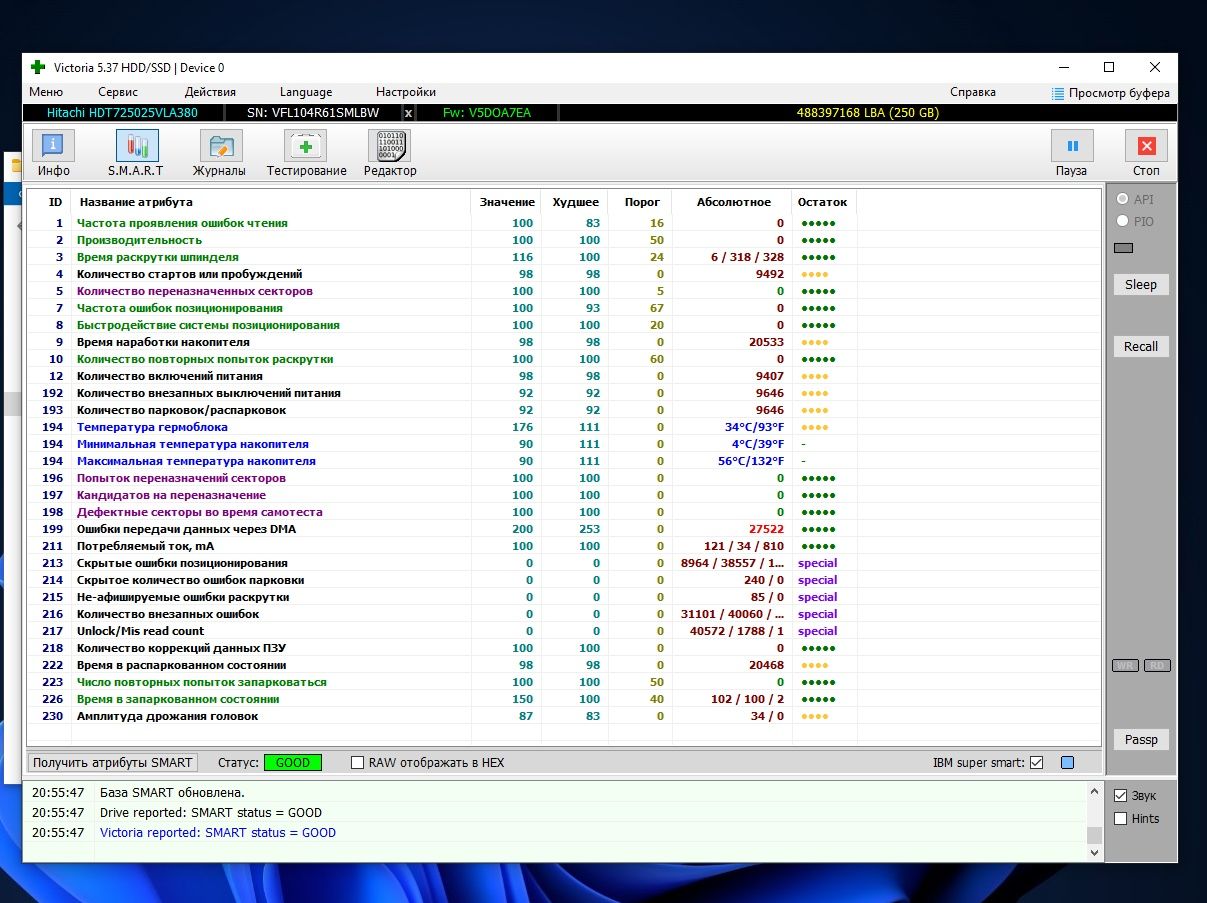The height and width of the screenshot is (903, 1207).
Task: Toggle the Звук checkbox
Action: 1121,796
